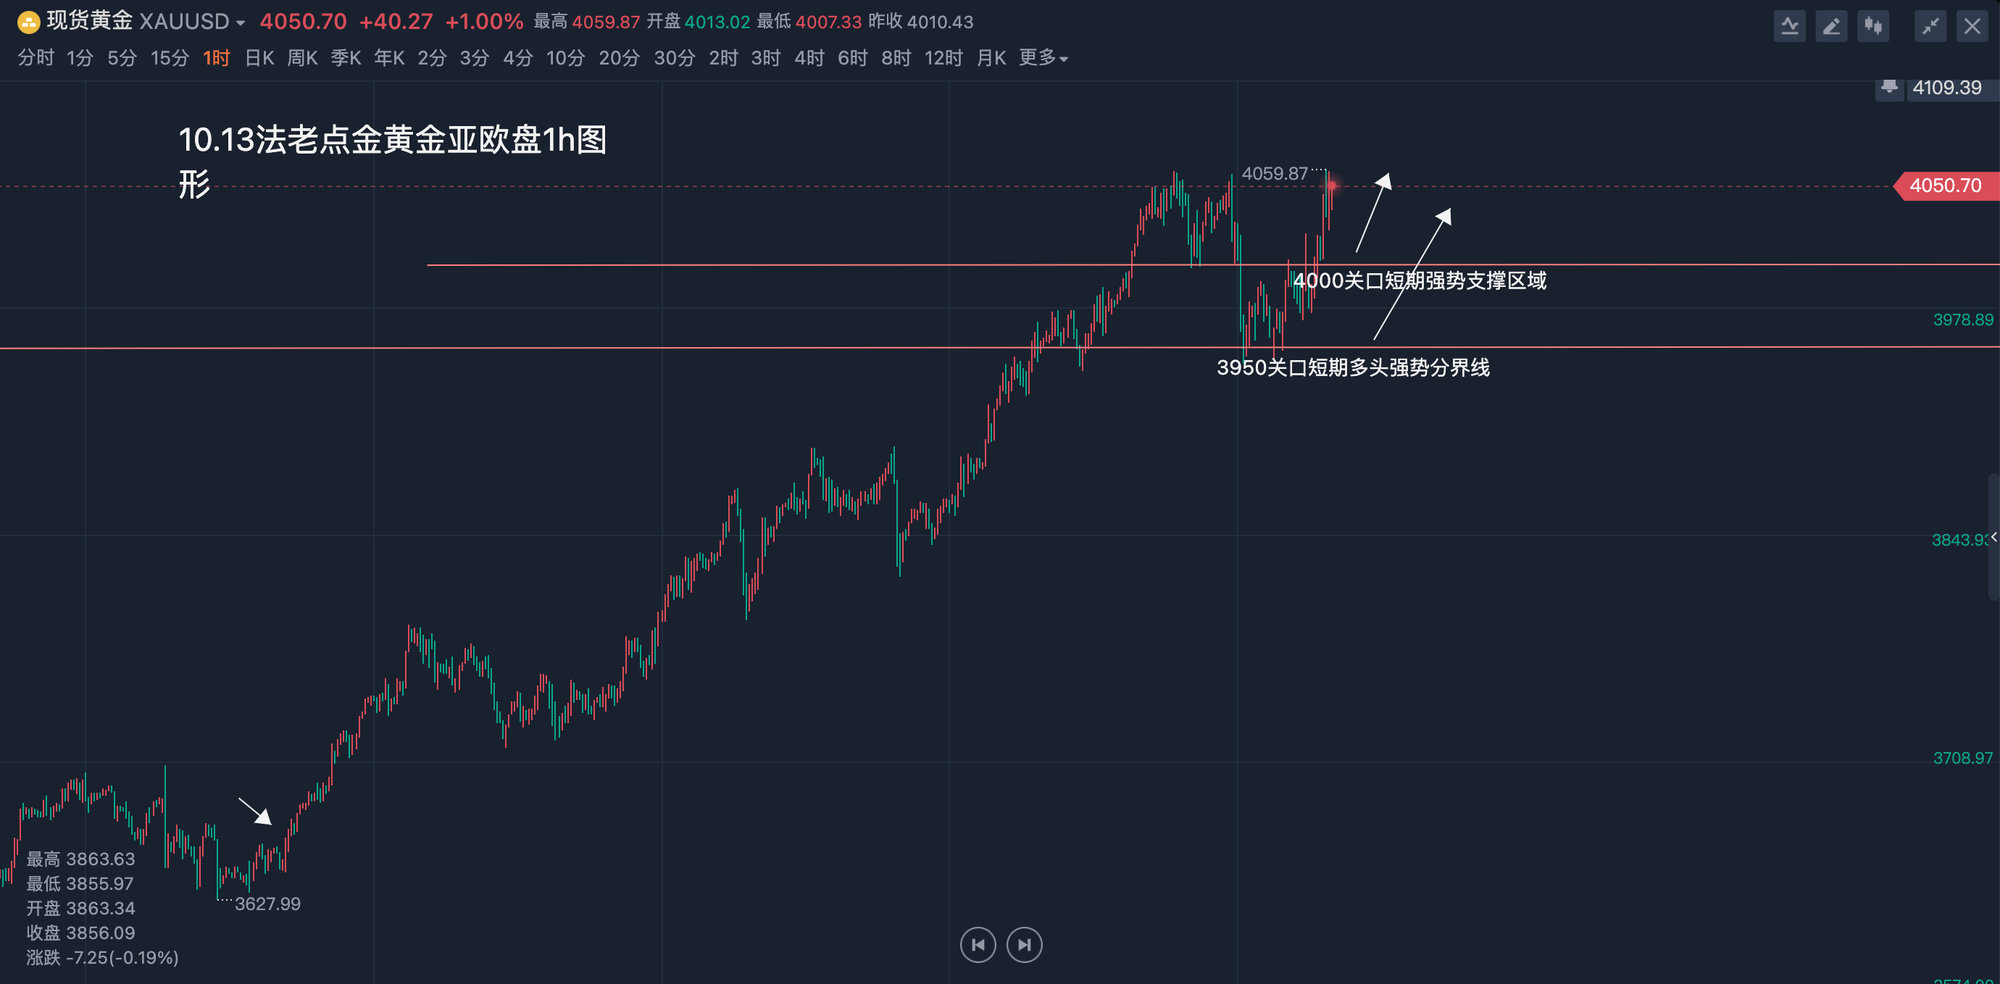Click the 4000关口短期强势支撑区域 annotation
The width and height of the screenshot is (2000, 984).
pyautogui.click(x=1419, y=281)
